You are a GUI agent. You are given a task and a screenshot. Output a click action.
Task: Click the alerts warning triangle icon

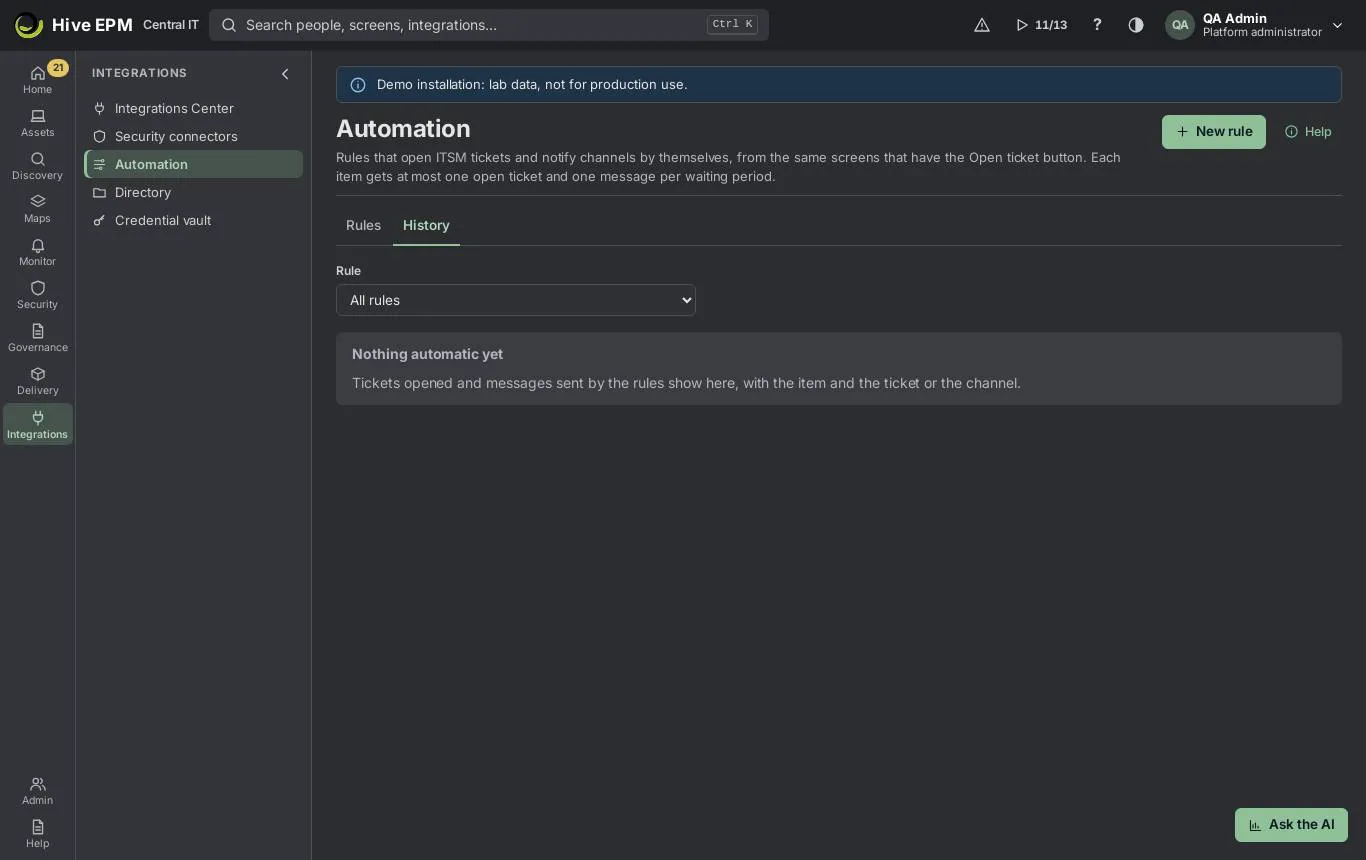pos(982,25)
